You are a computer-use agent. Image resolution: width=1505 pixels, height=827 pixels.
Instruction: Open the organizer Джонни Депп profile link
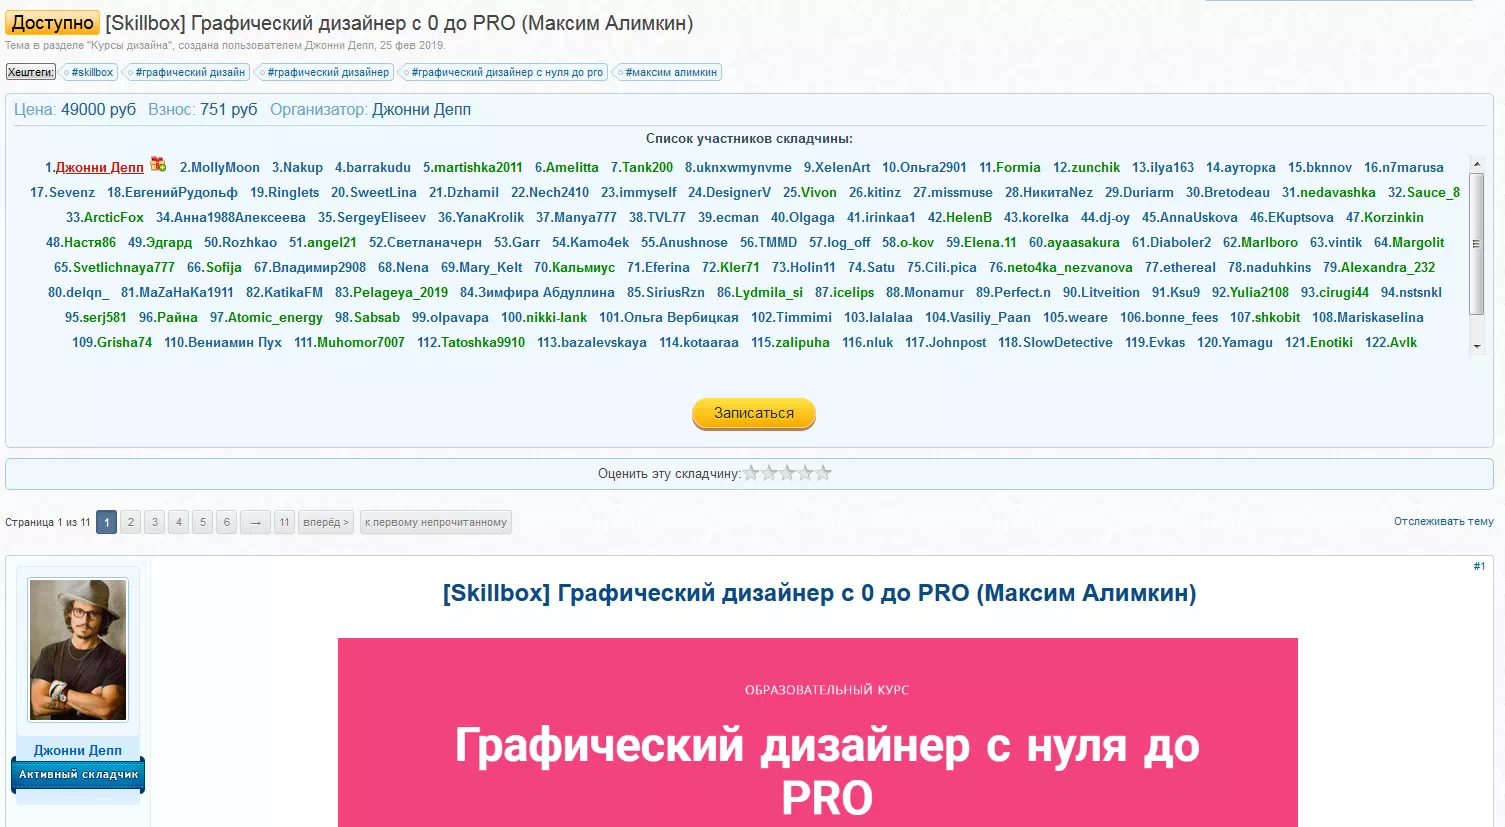pyautogui.click(x=421, y=110)
